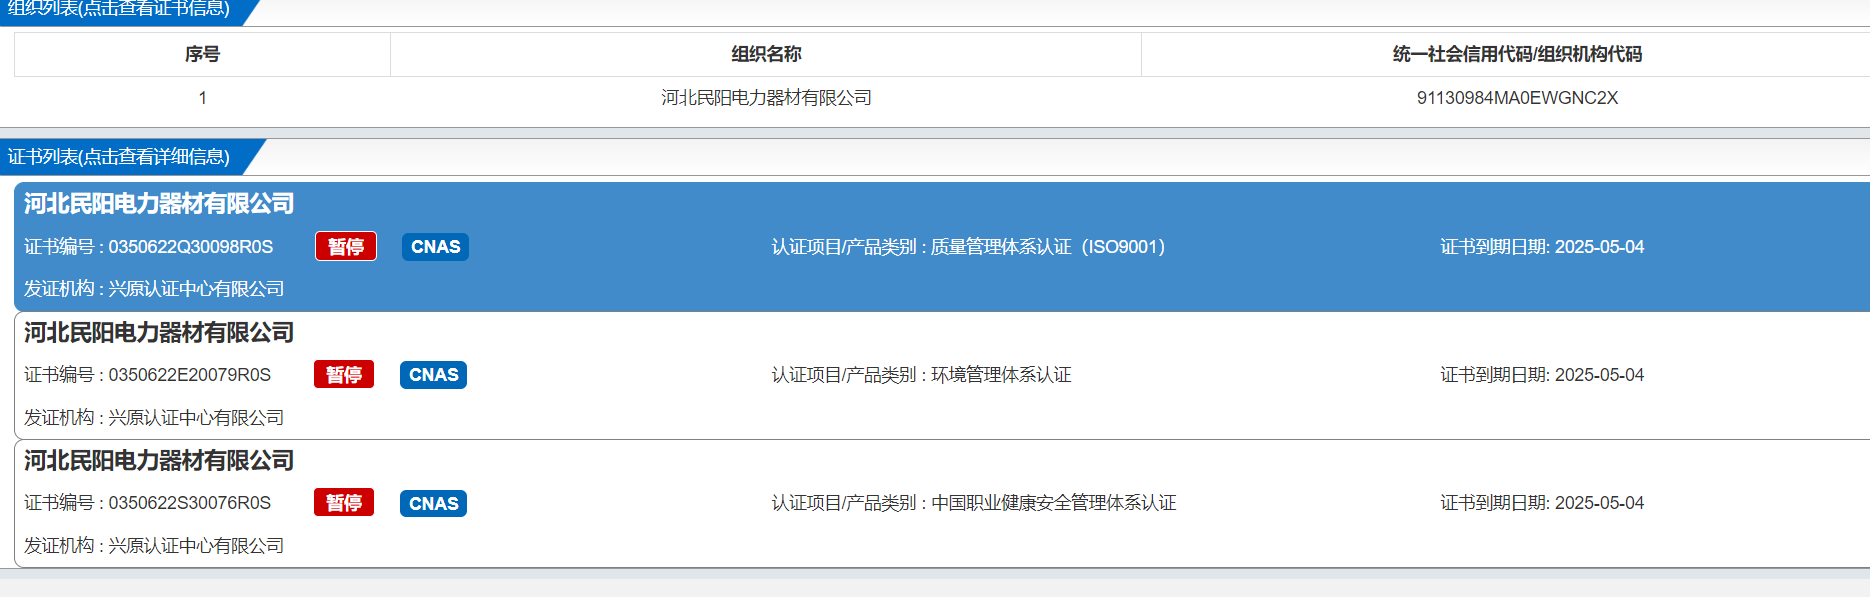Image resolution: width=1870 pixels, height=597 pixels.
Task: Open the 组织列表(点击查看证书信息) tab header
Action: point(119,9)
